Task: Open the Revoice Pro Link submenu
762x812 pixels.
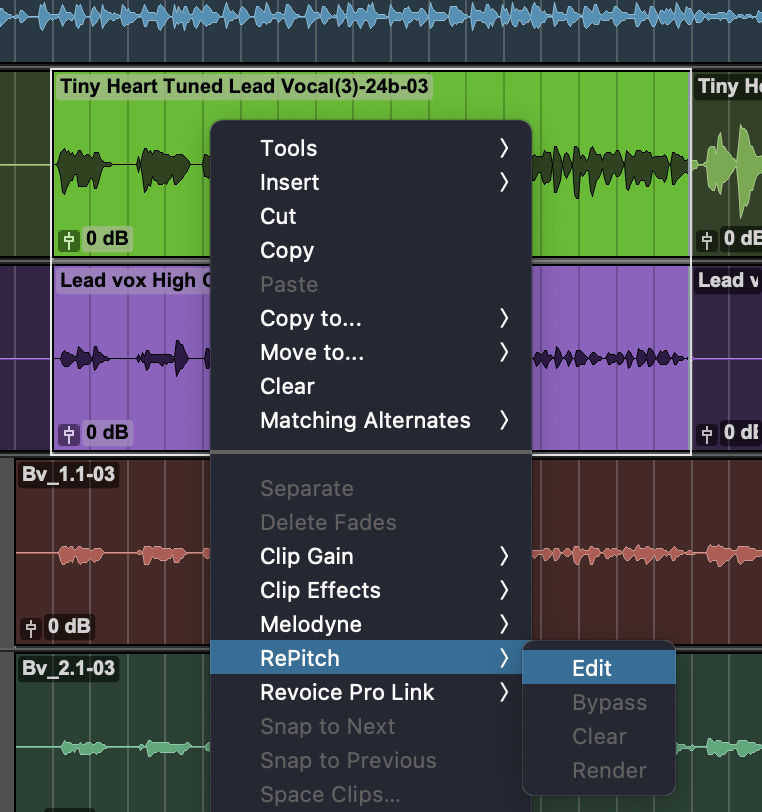Action: coord(347,692)
